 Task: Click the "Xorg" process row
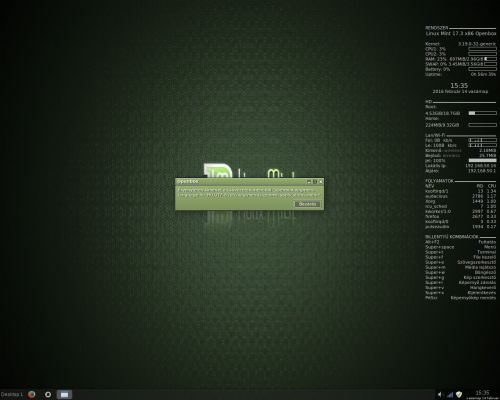coord(461,201)
